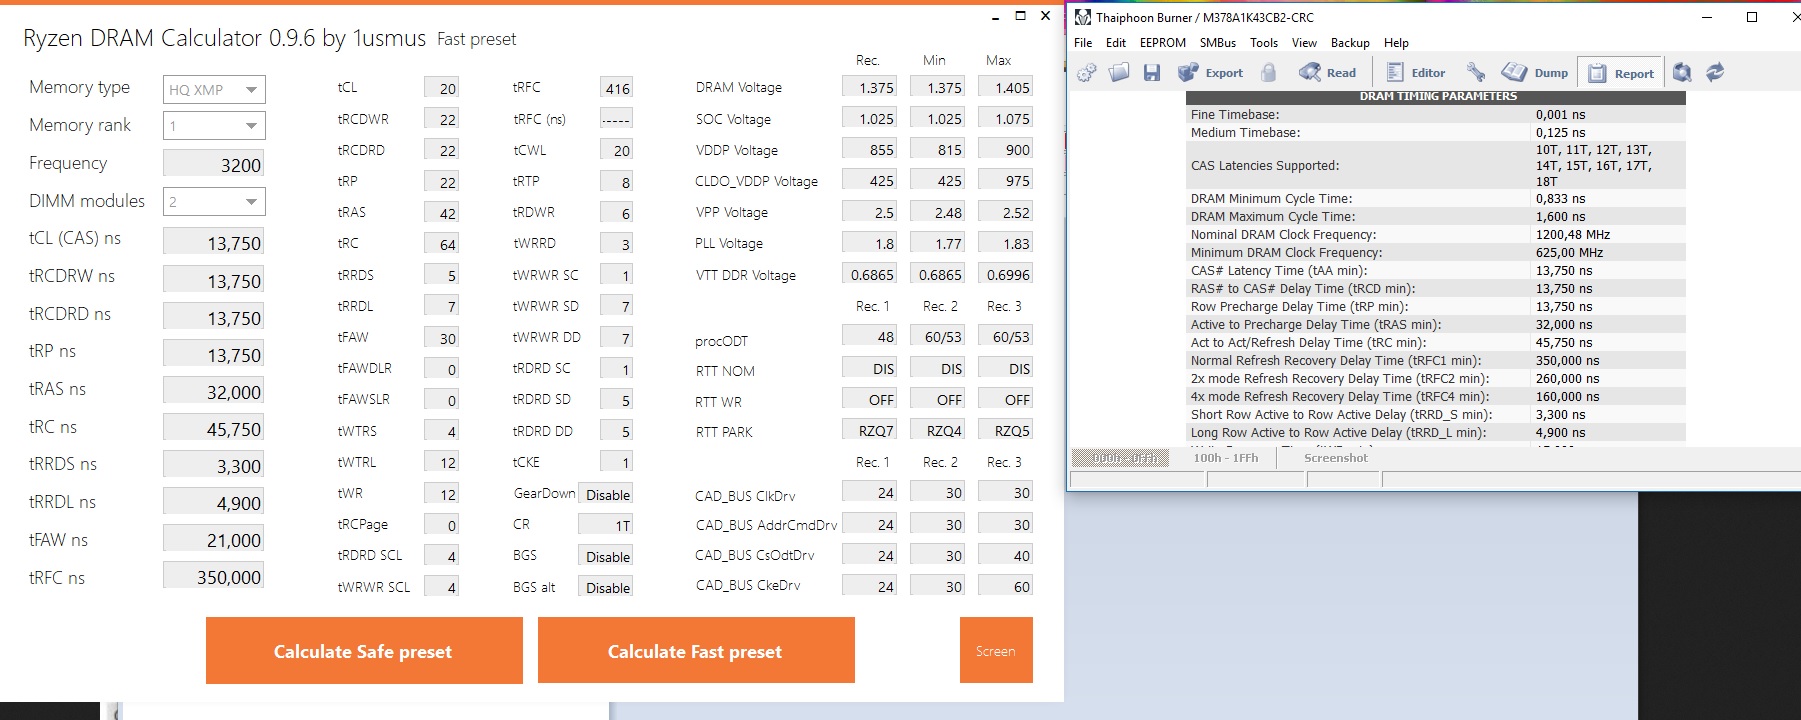Click the tRRDL ns field showing 4,900
Viewport: 1801px width, 720px height.
214,502
